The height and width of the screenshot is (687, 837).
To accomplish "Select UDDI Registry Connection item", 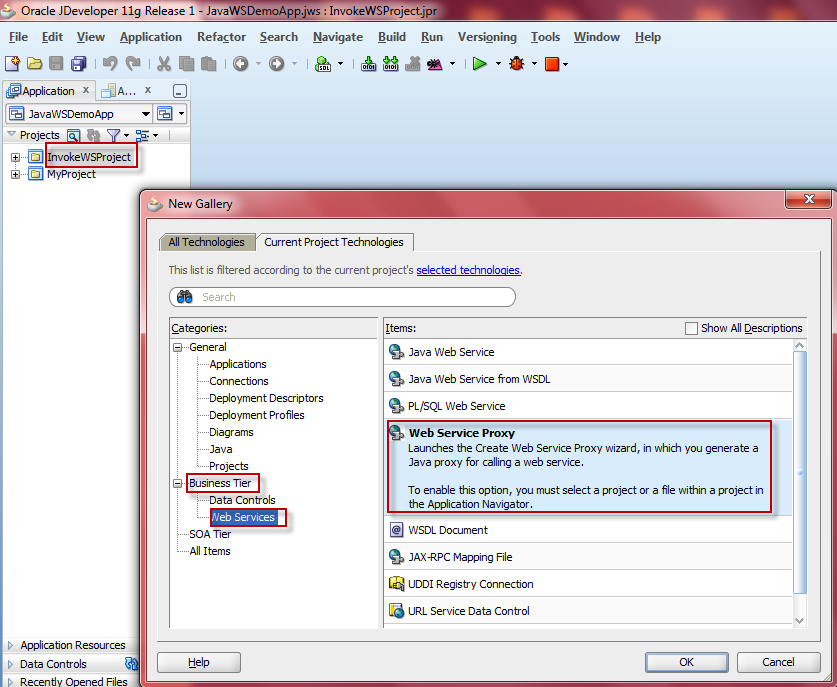I will (587, 584).
